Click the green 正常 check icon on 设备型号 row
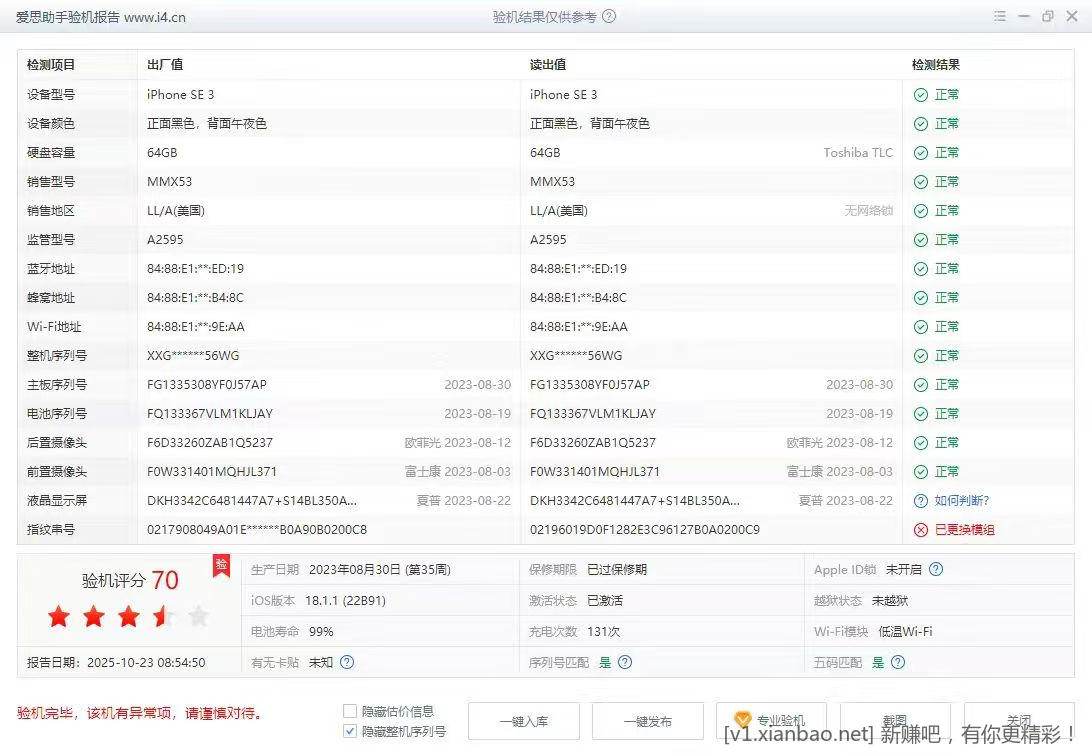Viewport: 1092px width, 756px height. point(921,94)
